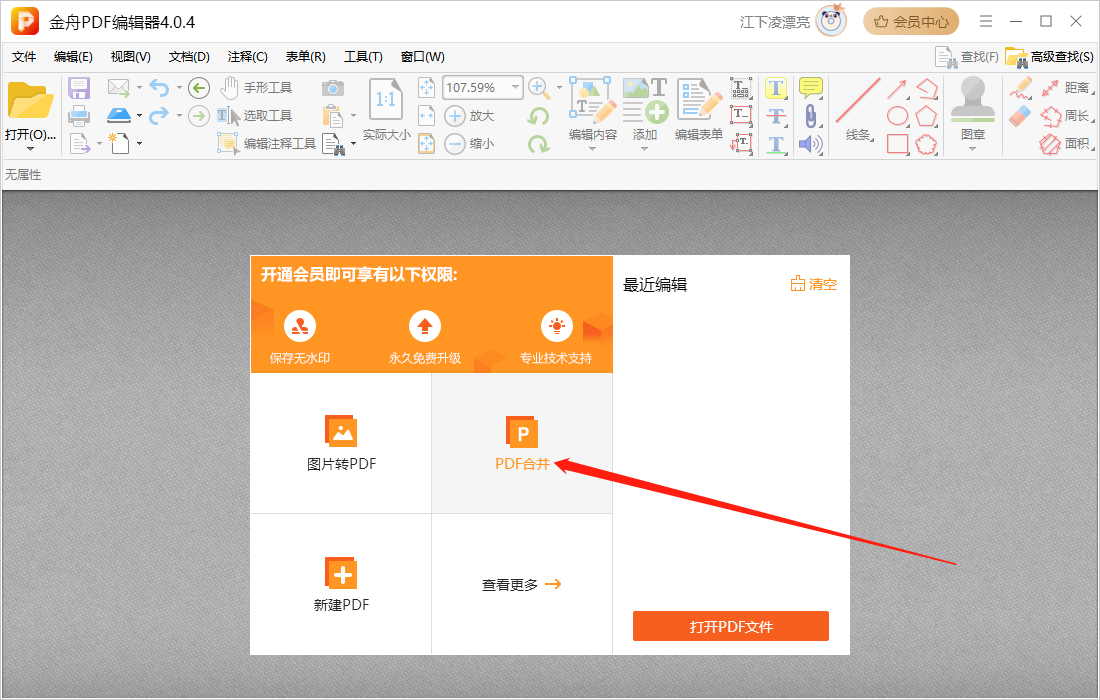Open the 文件 menu
Image resolution: width=1100 pixels, height=700 pixels.
[x=24, y=57]
